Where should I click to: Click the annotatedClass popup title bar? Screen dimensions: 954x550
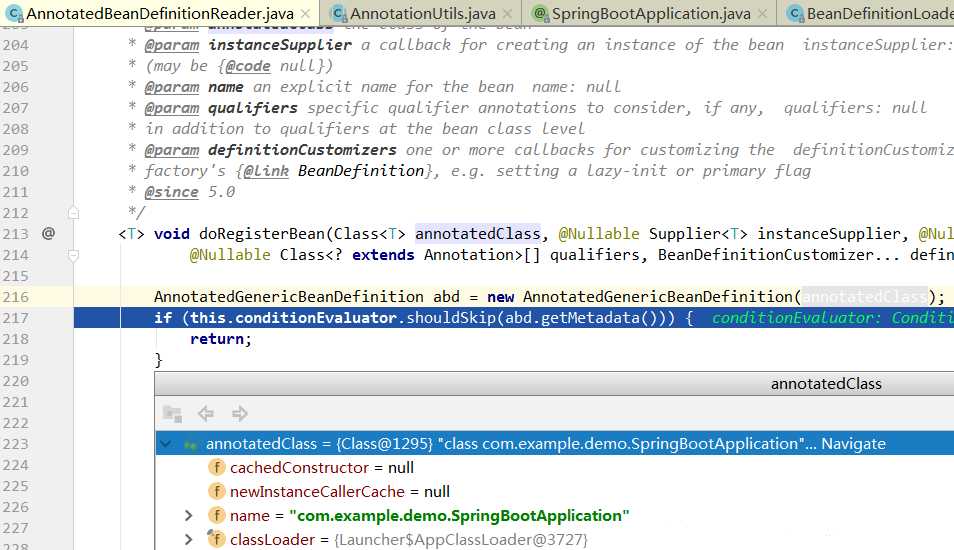click(x=555, y=384)
